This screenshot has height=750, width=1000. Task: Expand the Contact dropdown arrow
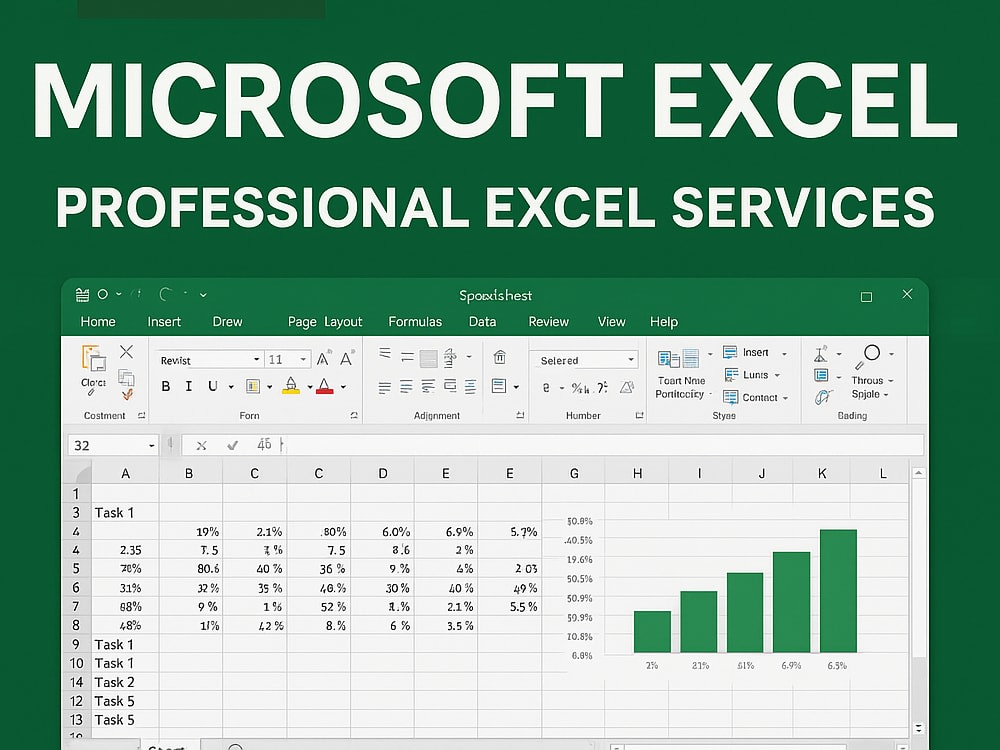(x=786, y=398)
